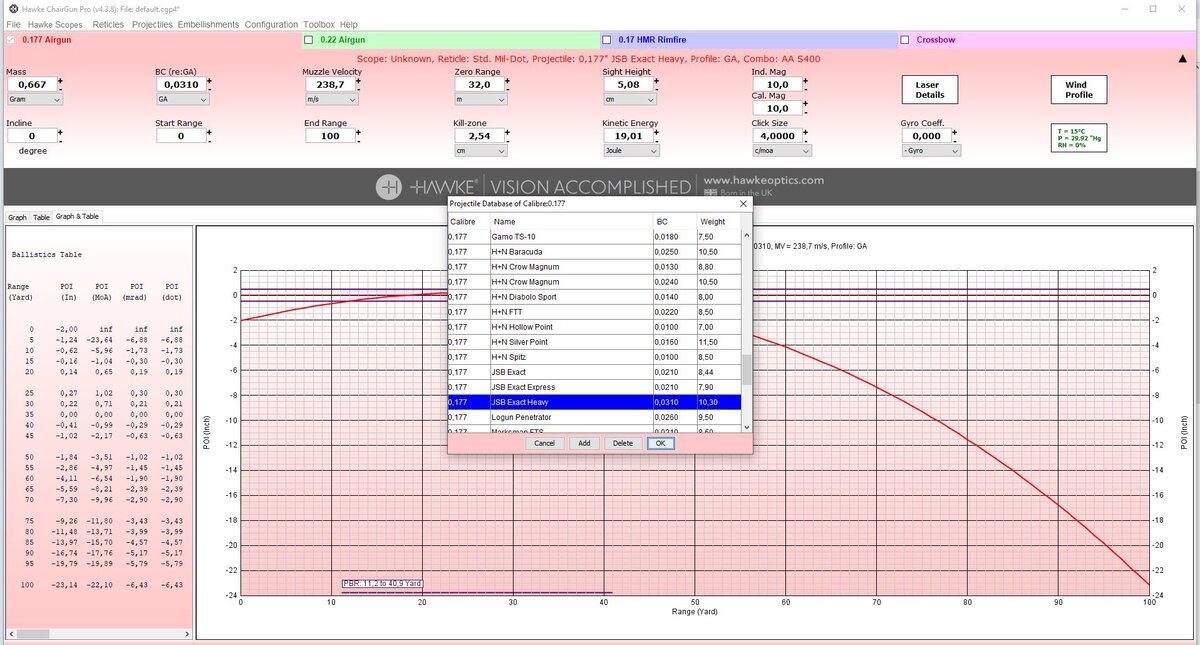Open the Configuration menu
This screenshot has width=1200, height=645.
coord(271,24)
